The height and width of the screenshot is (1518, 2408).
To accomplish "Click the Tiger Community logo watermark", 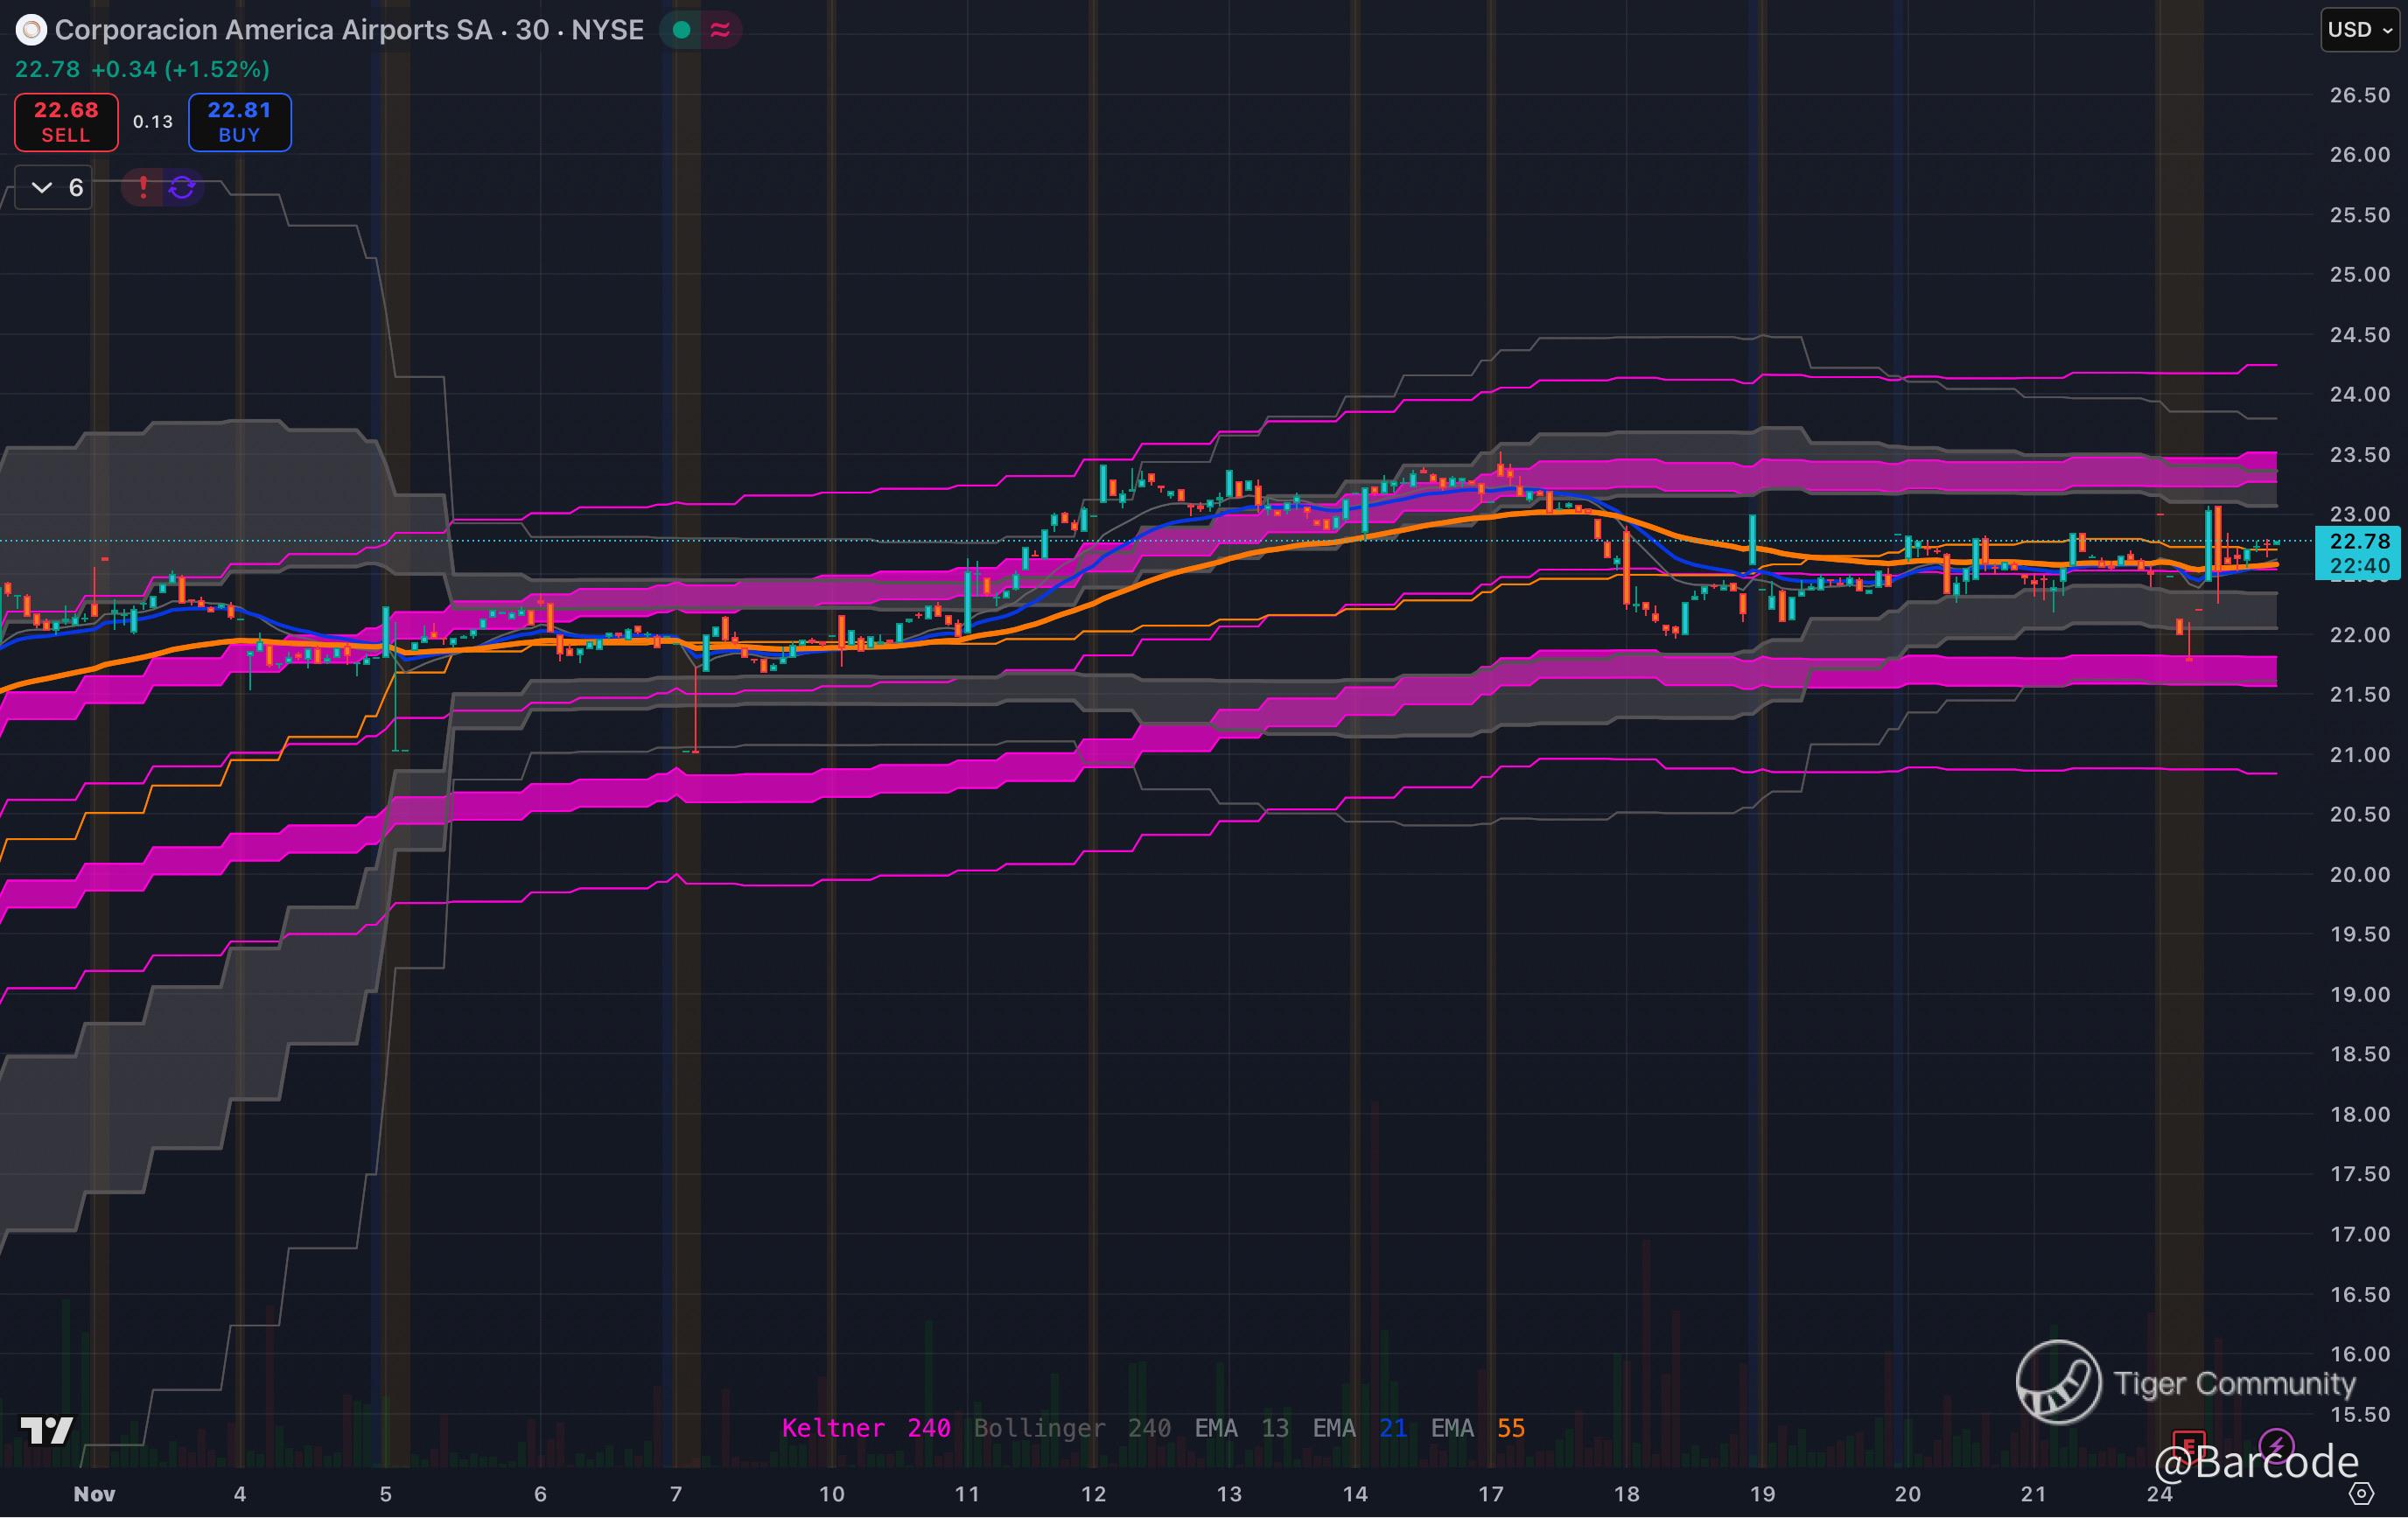I will click(2058, 1382).
